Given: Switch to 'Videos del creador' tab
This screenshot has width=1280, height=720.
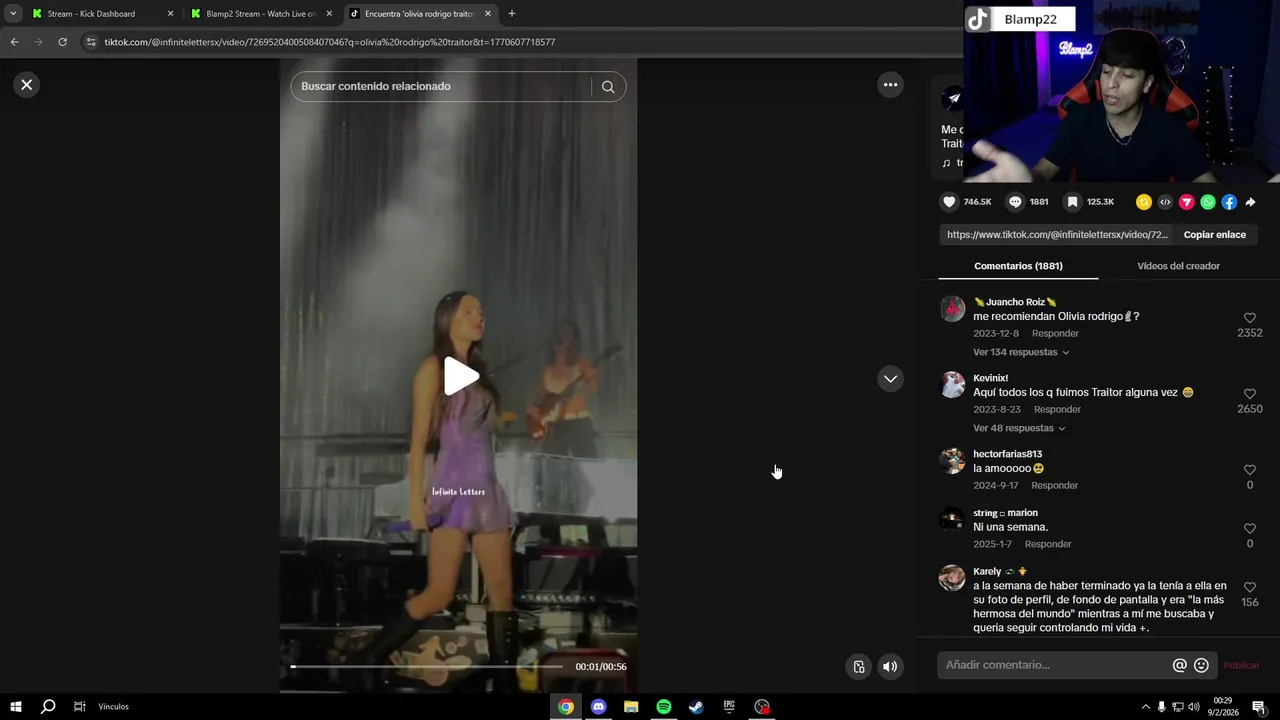Looking at the screenshot, I should point(1178,266).
